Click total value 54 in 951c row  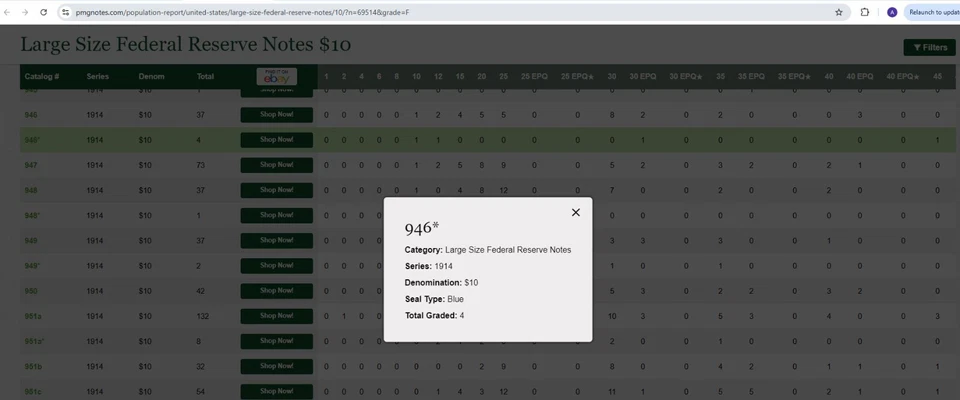click(201, 391)
